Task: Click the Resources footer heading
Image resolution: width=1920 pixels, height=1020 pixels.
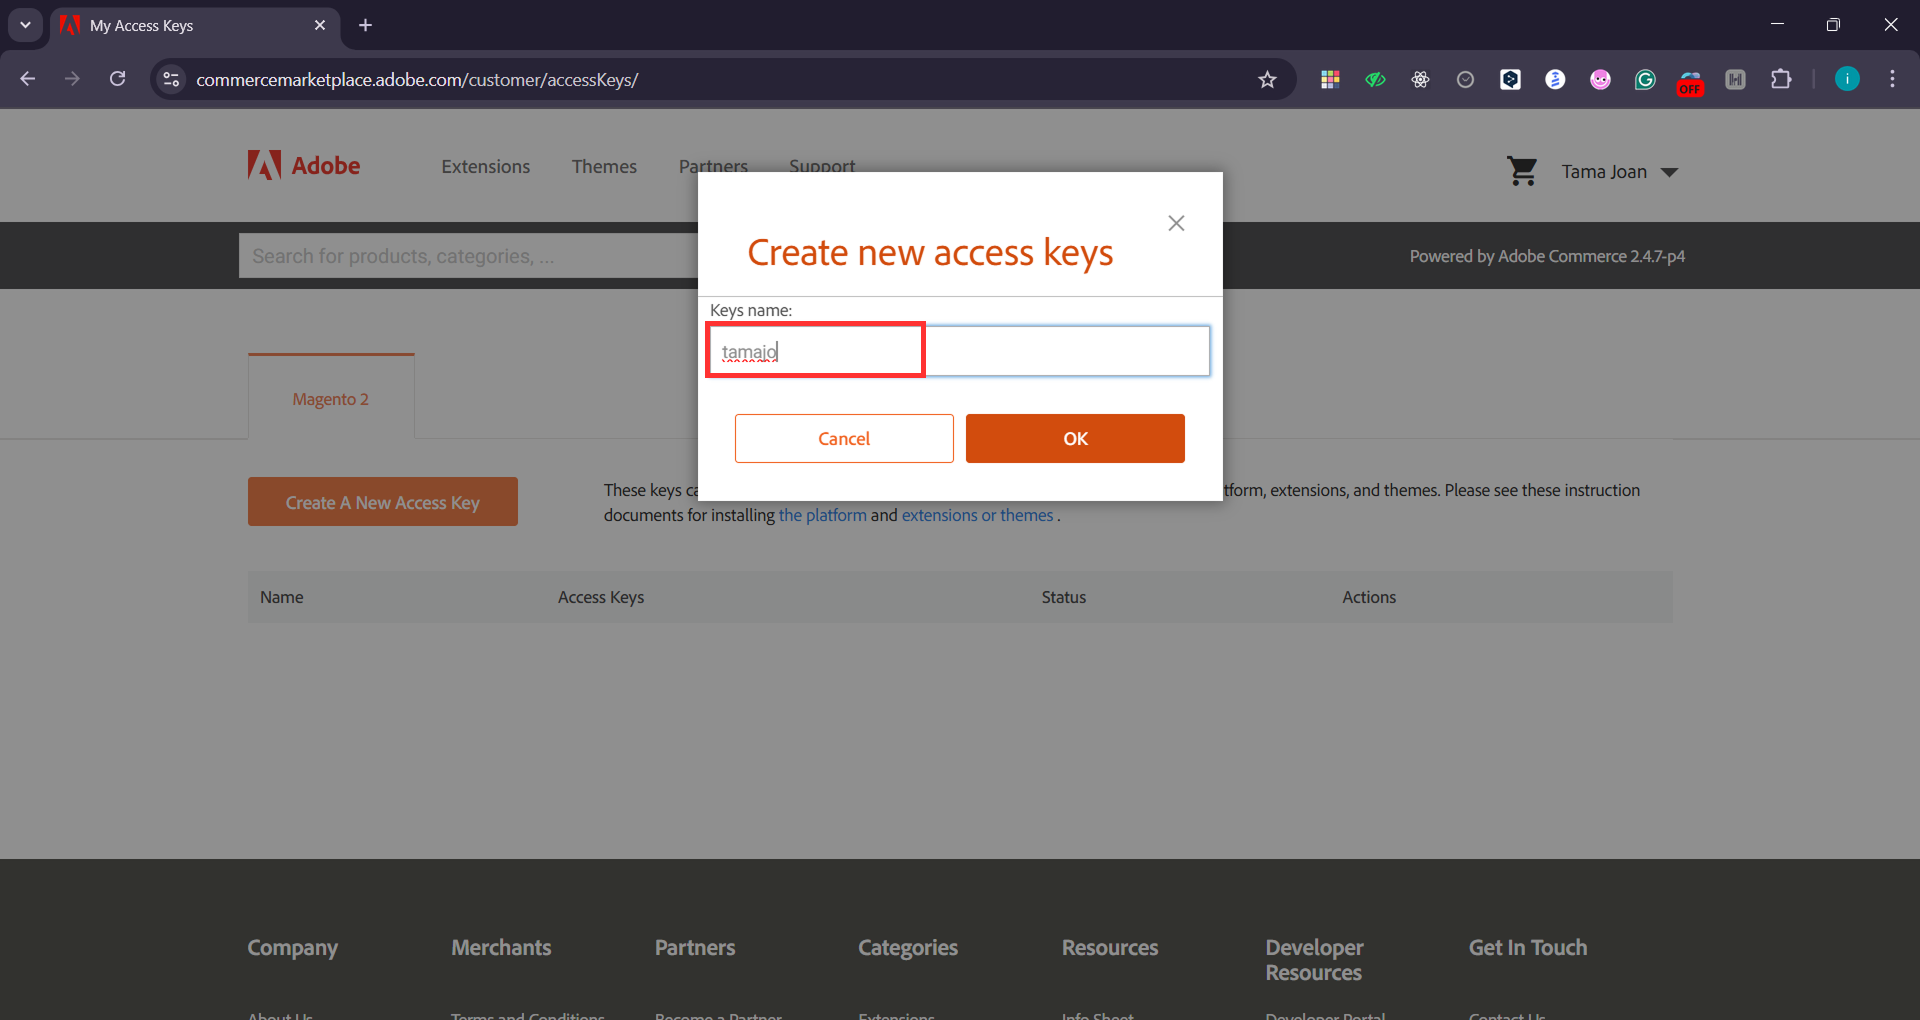Action: [1110, 947]
